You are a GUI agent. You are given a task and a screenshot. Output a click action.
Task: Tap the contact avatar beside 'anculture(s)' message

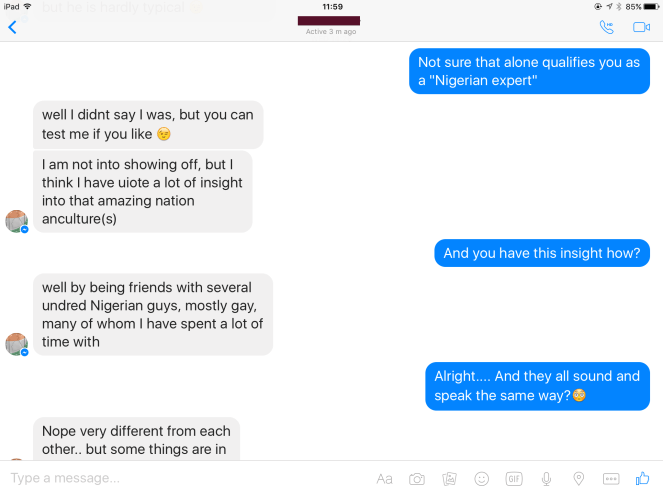coord(16,221)
